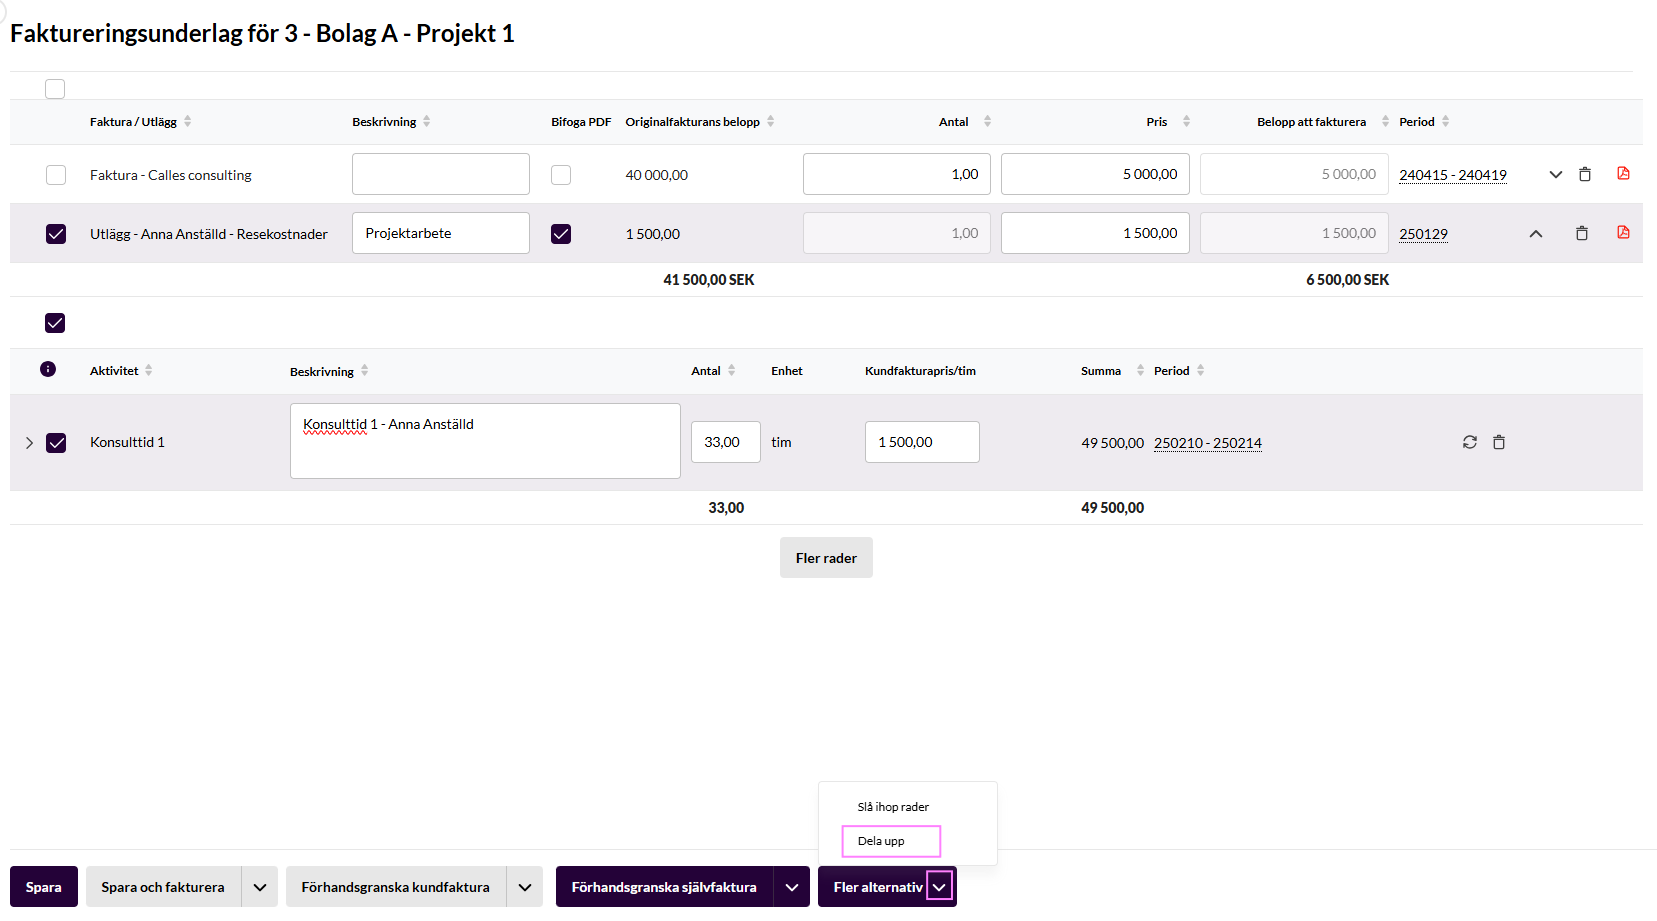Edit Kundfakturapris/tim 1 500,00 field
Viewport: 1657px width, 921px height.
point(922,442)
